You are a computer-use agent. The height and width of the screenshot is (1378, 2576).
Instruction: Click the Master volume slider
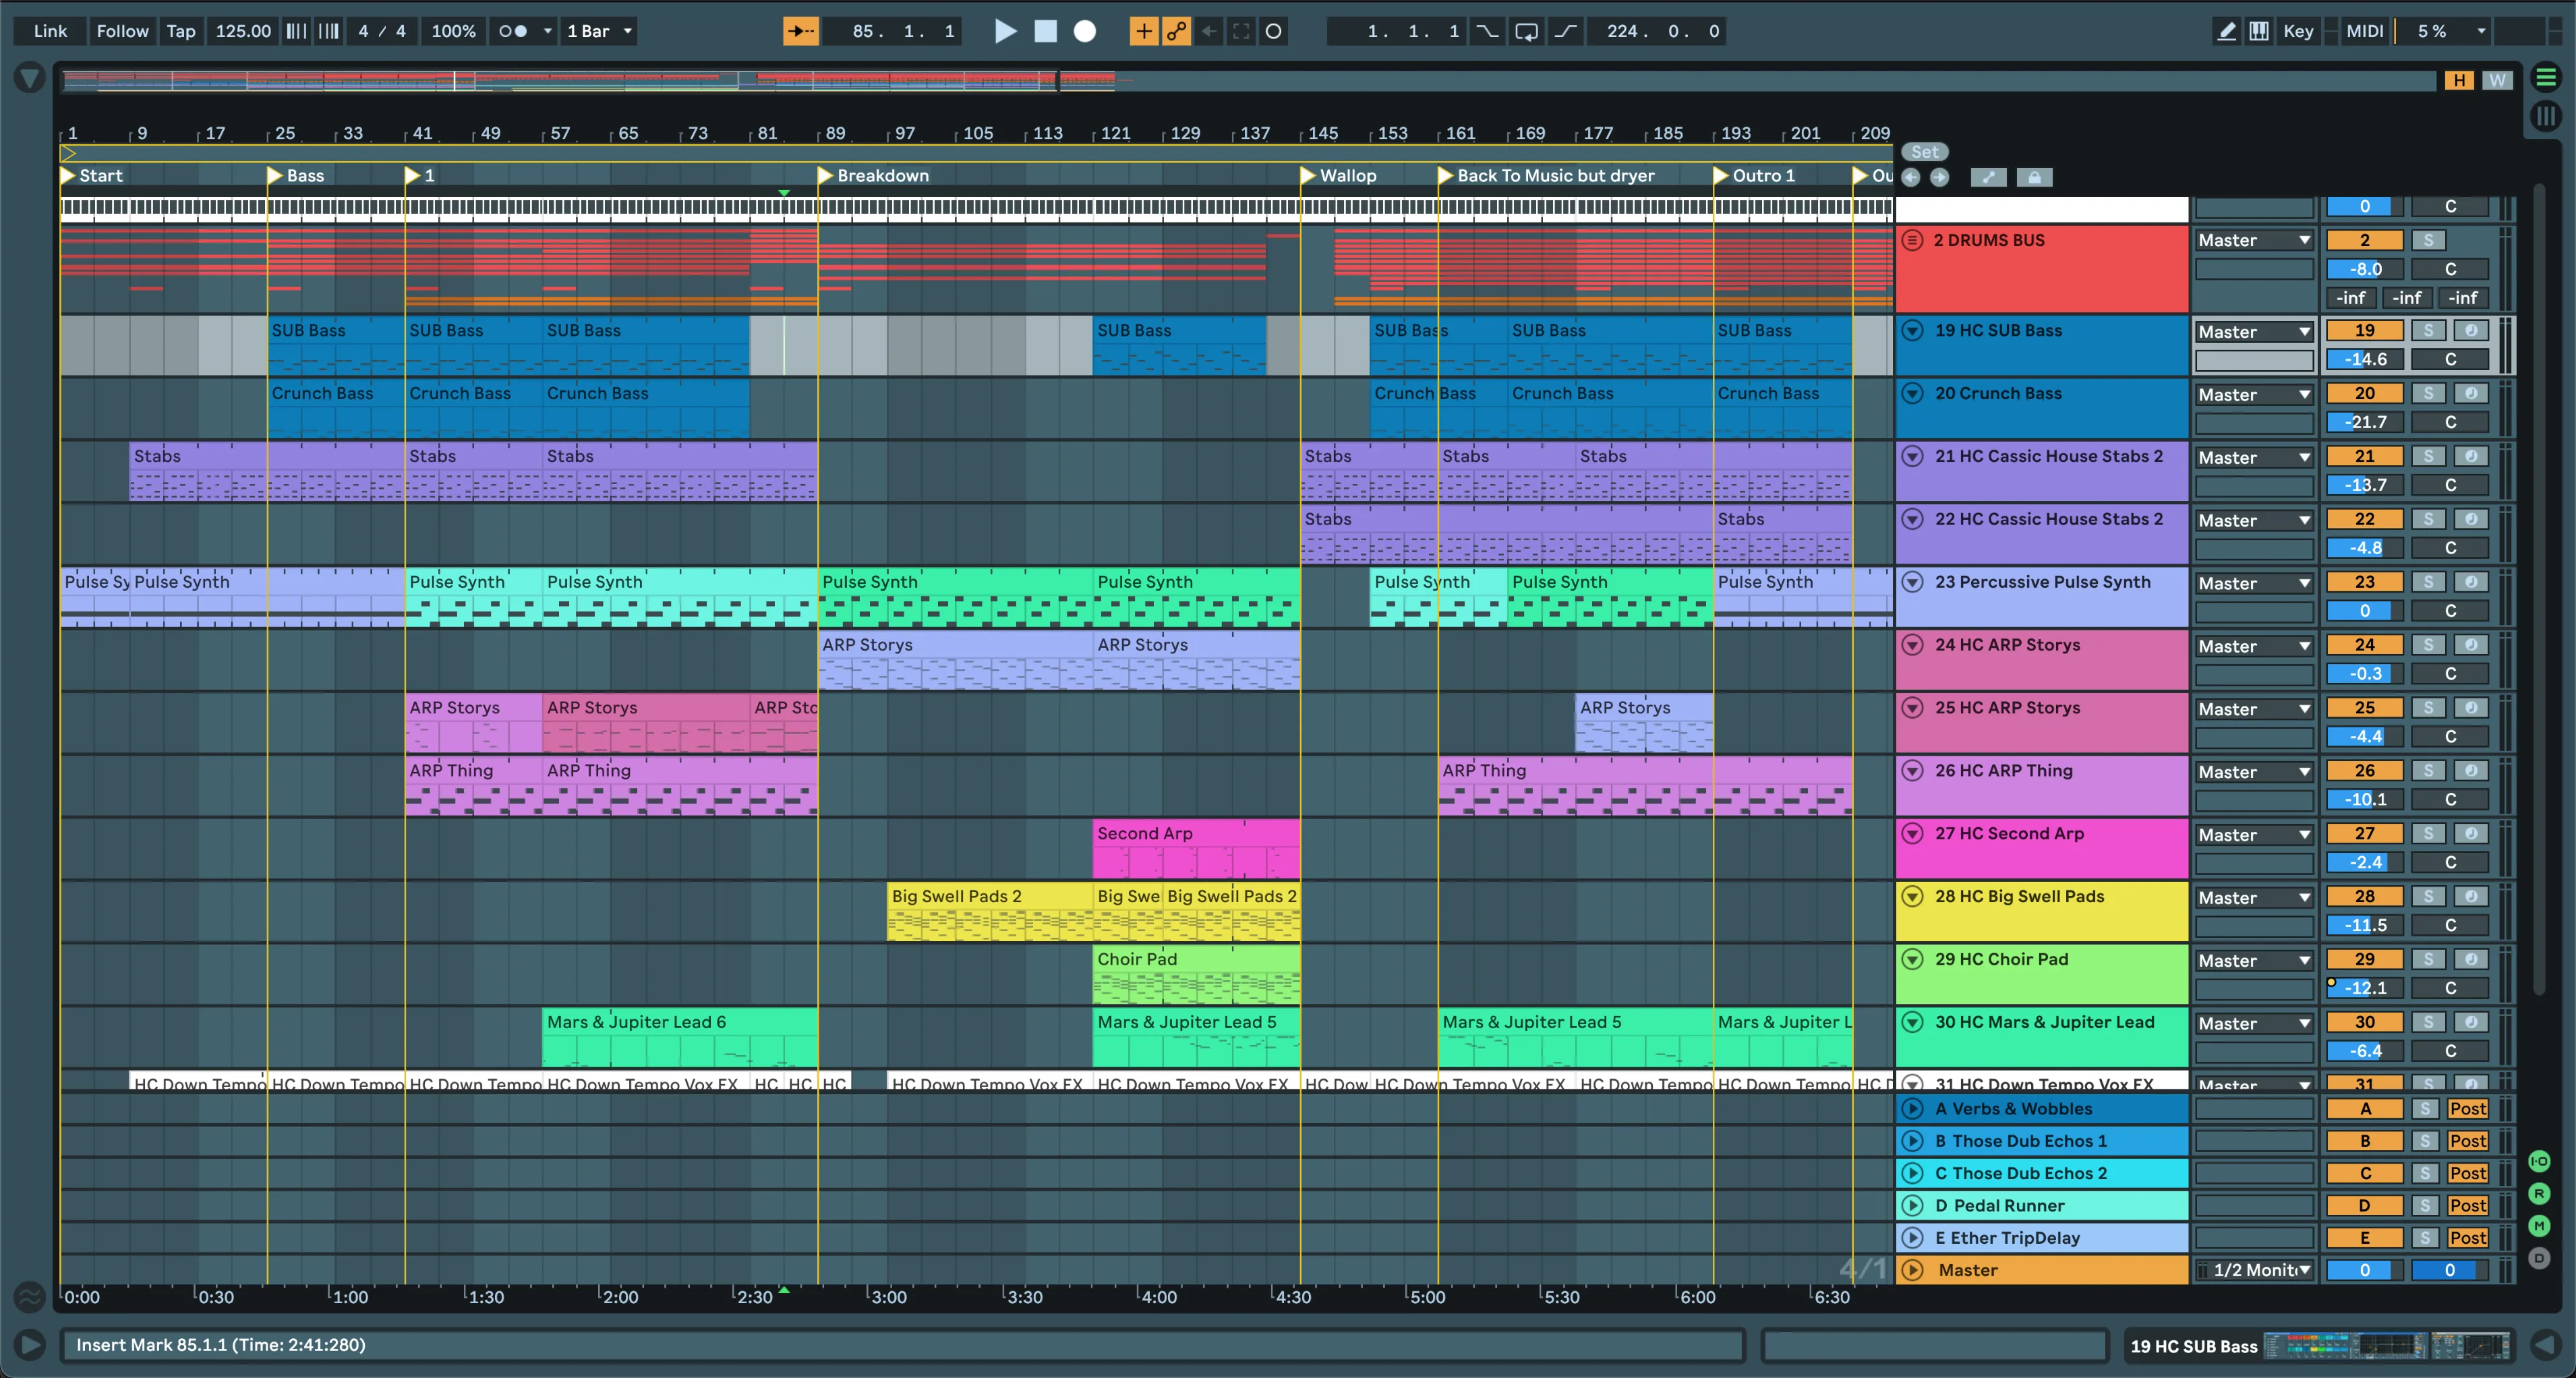click(x=2364, y=1270)
